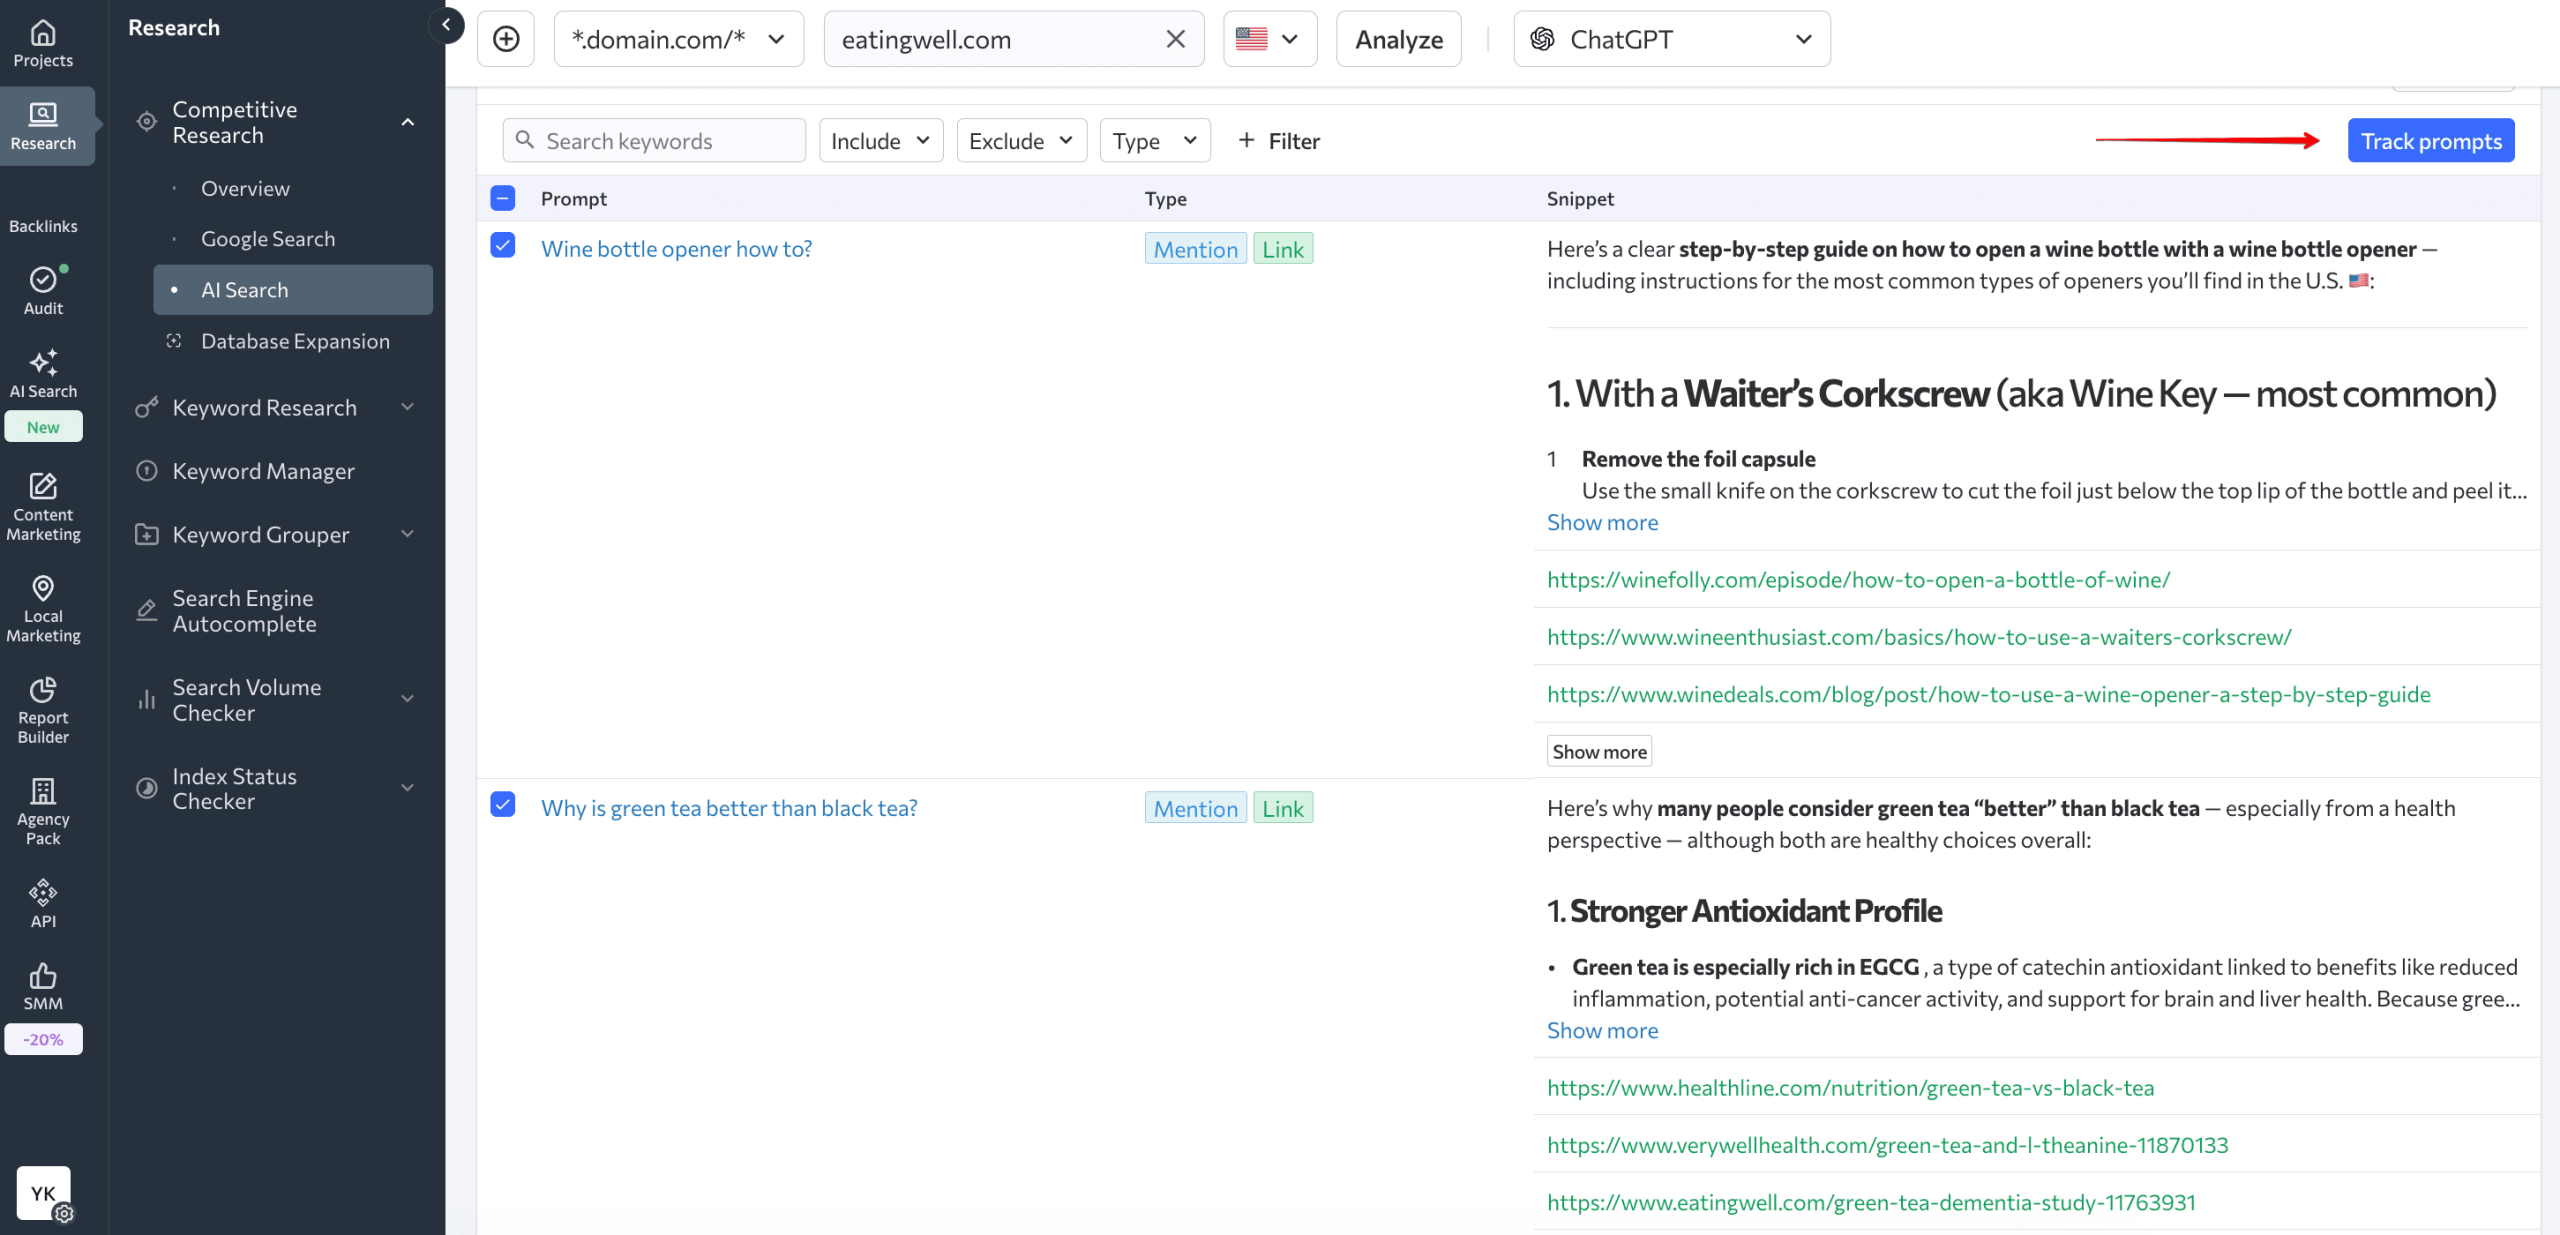
Task: Open the API section icon
Action: (x=43, y=892)
